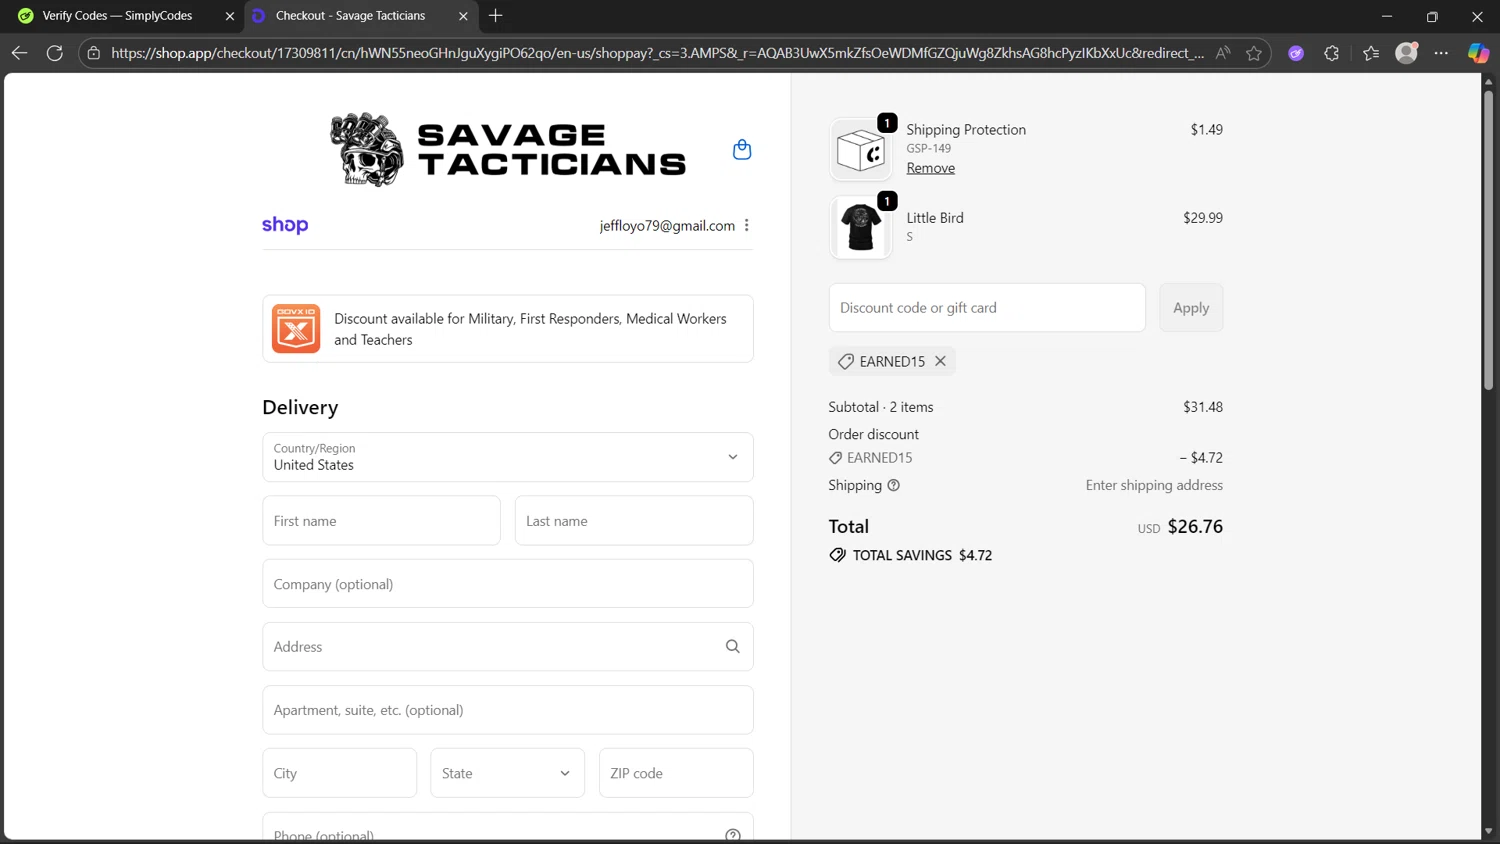Click the Shop Pay logo

pyautogui.click(x=285, y=225)
